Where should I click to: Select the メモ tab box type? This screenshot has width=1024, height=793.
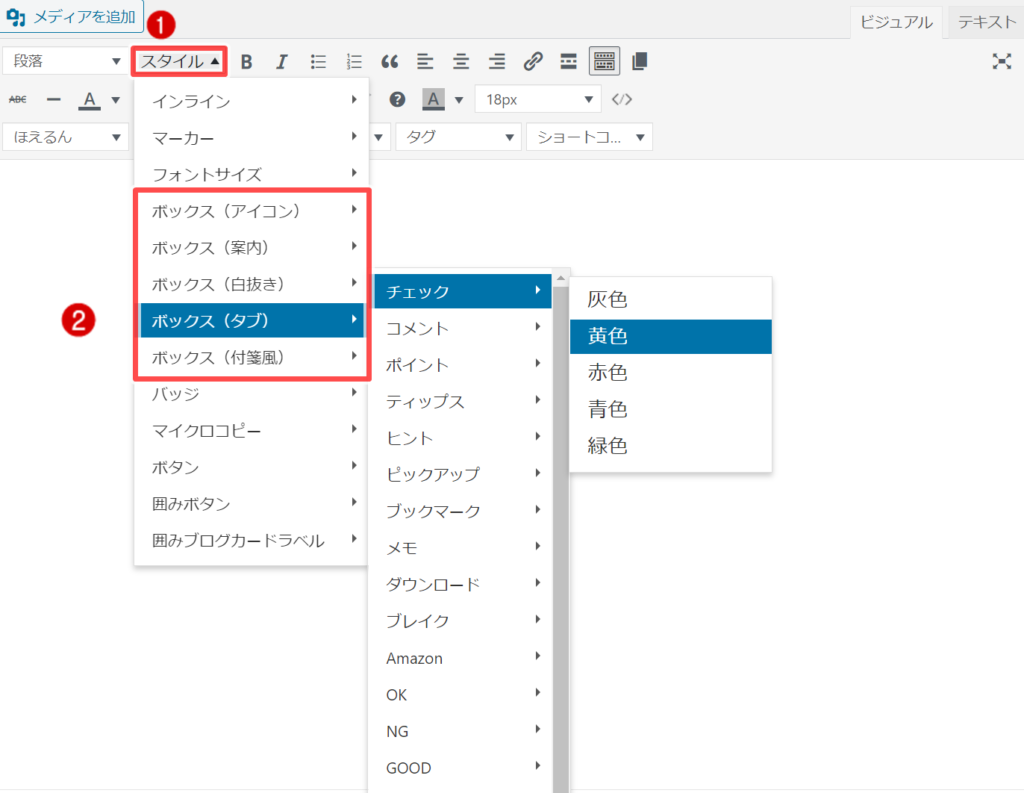[462, 547]
